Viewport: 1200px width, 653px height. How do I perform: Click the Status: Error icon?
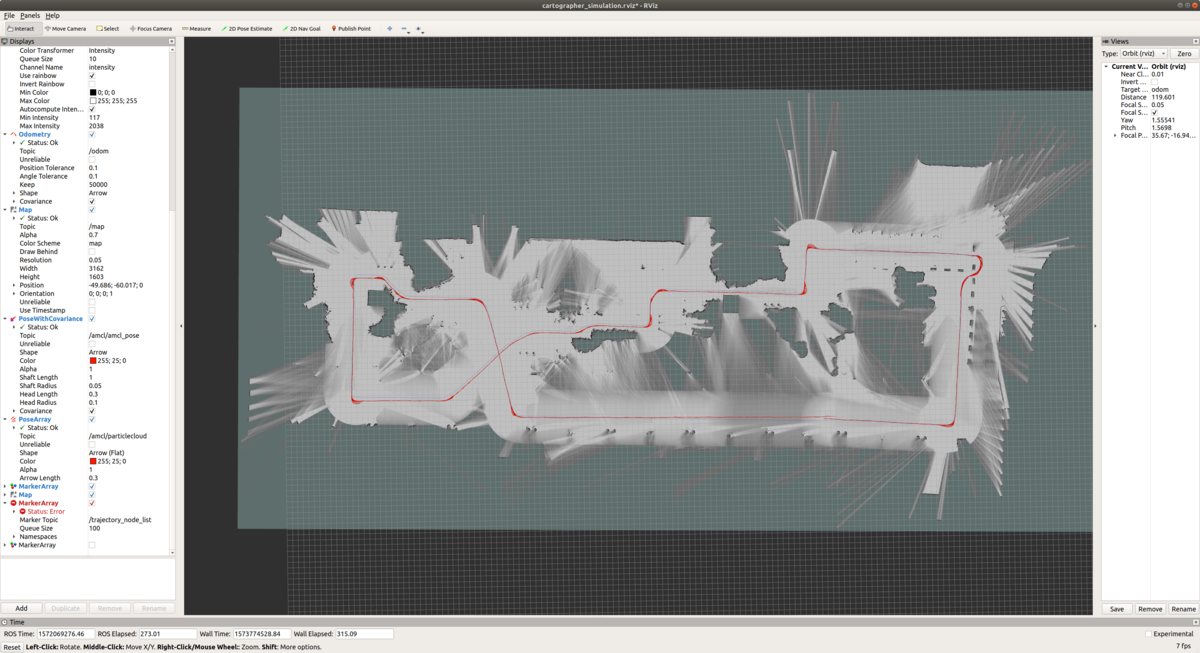click(22, 511)
